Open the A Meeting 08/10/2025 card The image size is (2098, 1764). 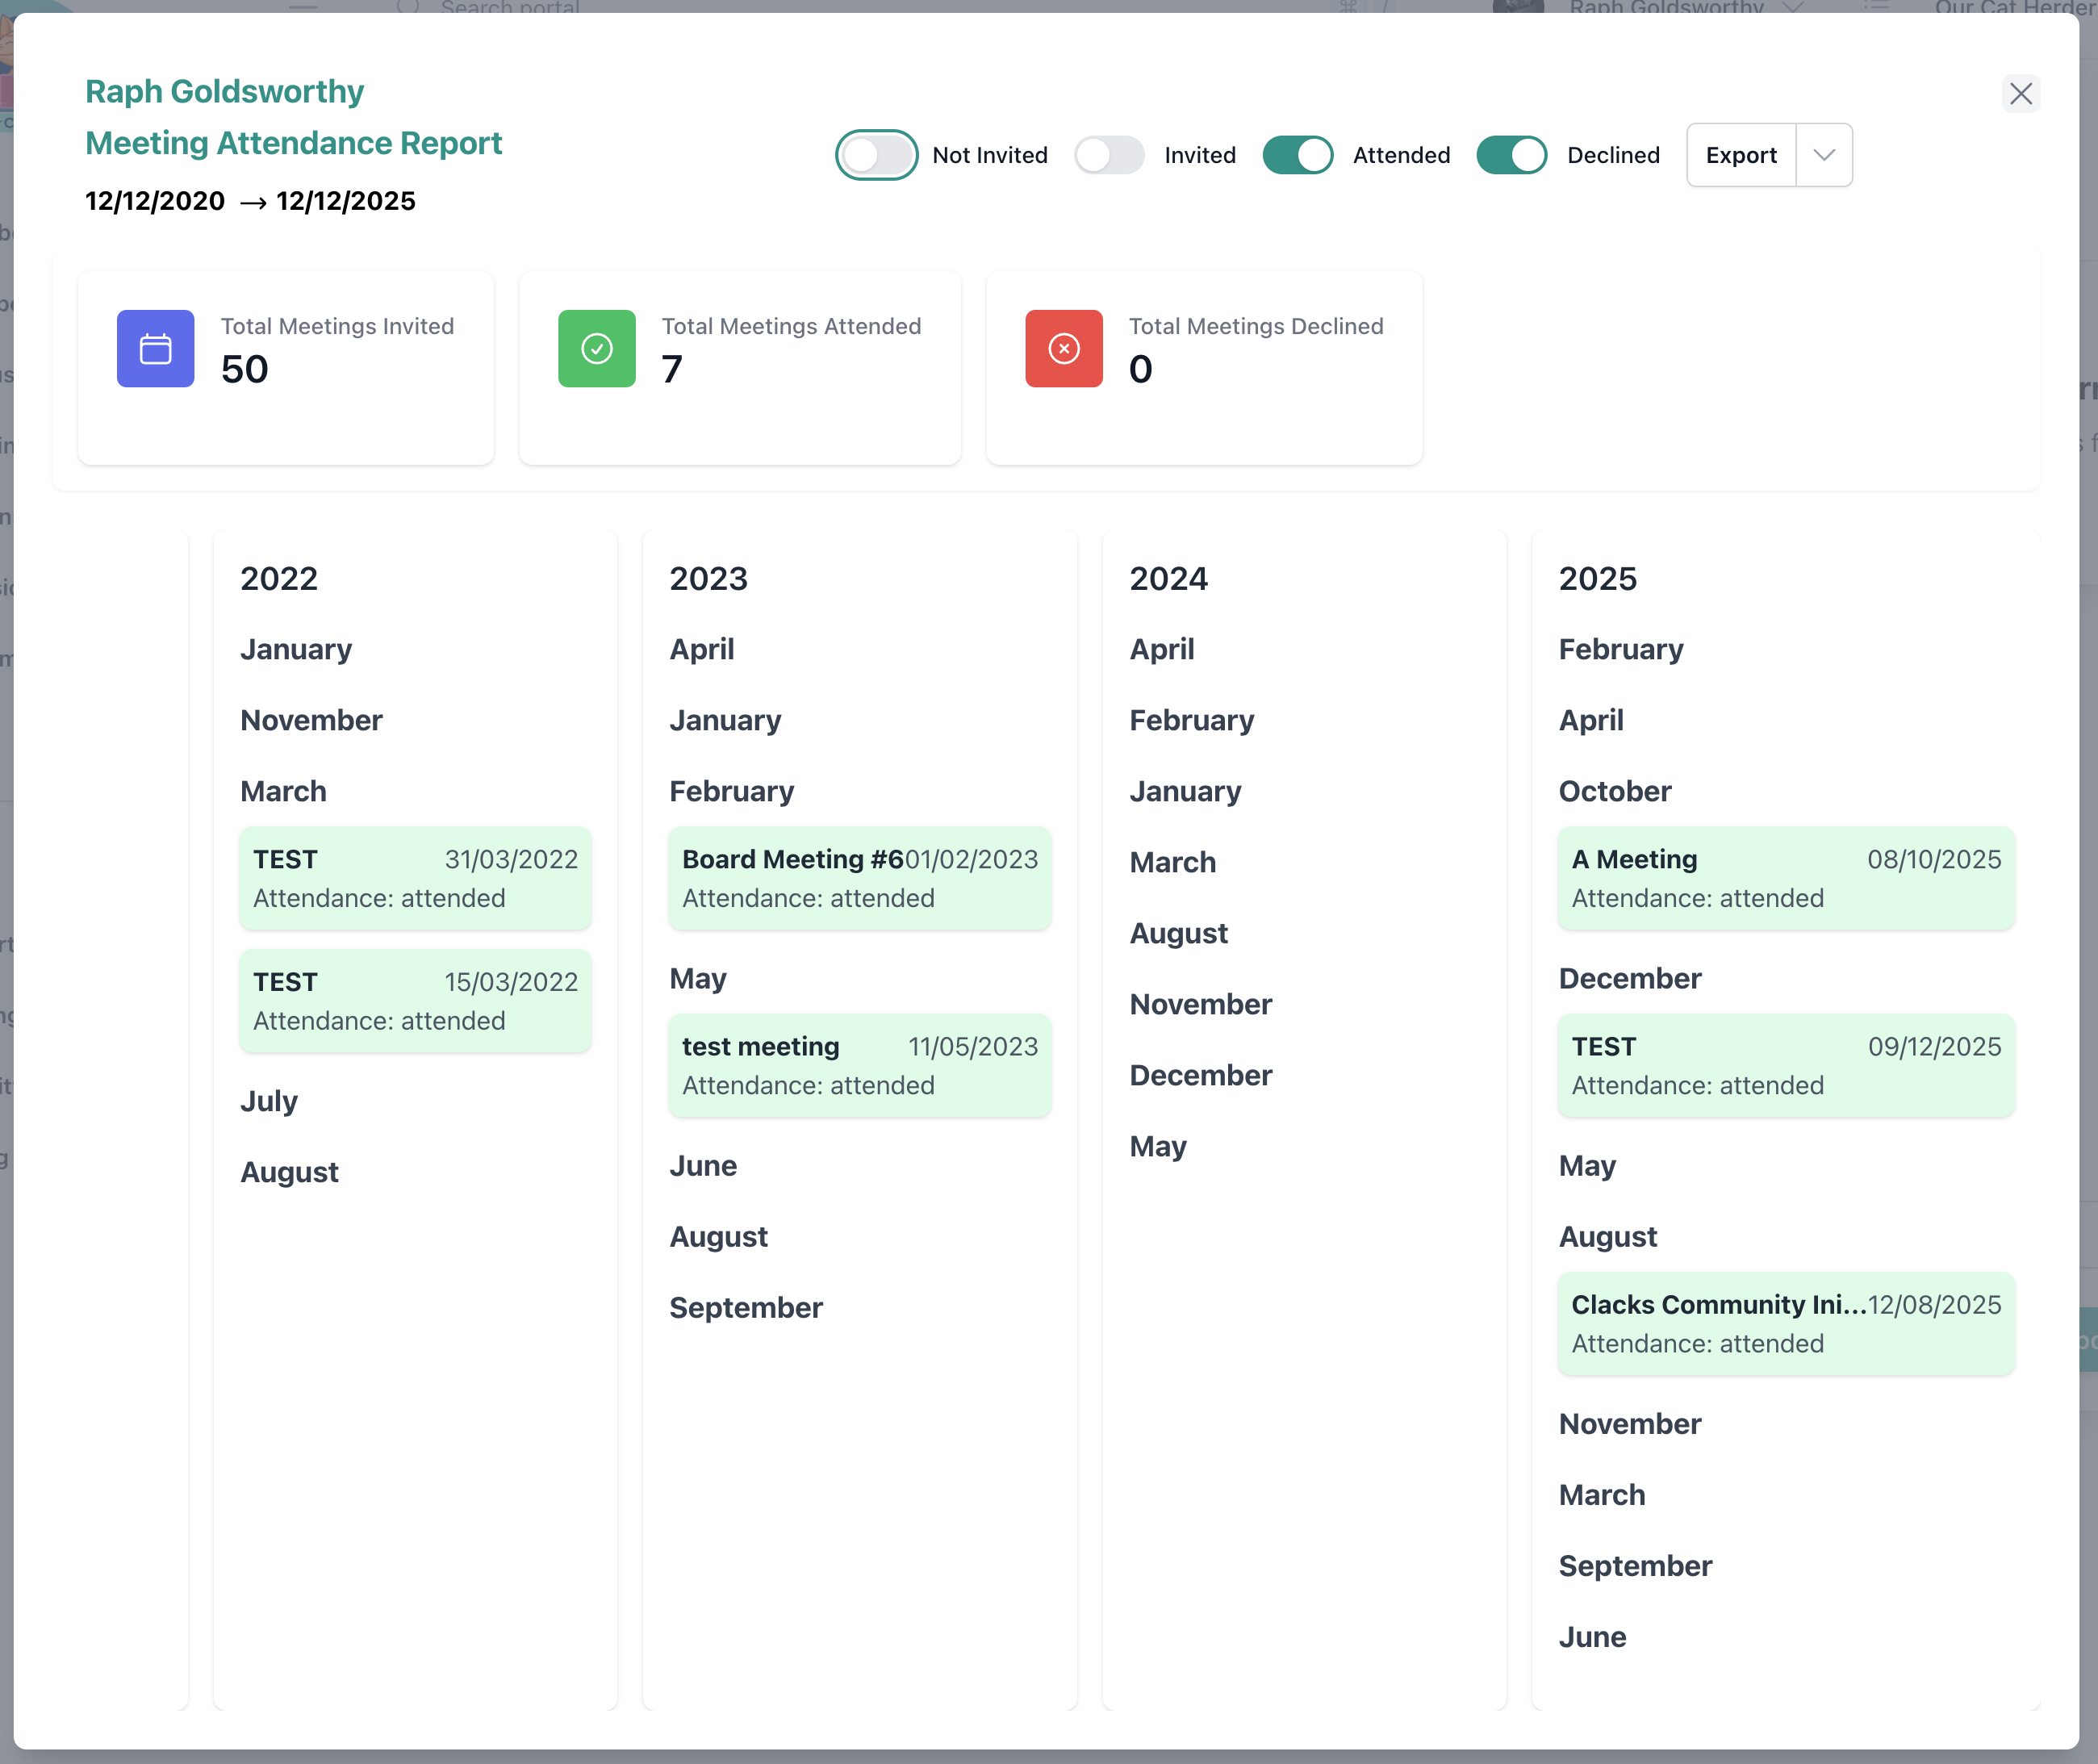pyautogui.click(x=1785, y=878)
